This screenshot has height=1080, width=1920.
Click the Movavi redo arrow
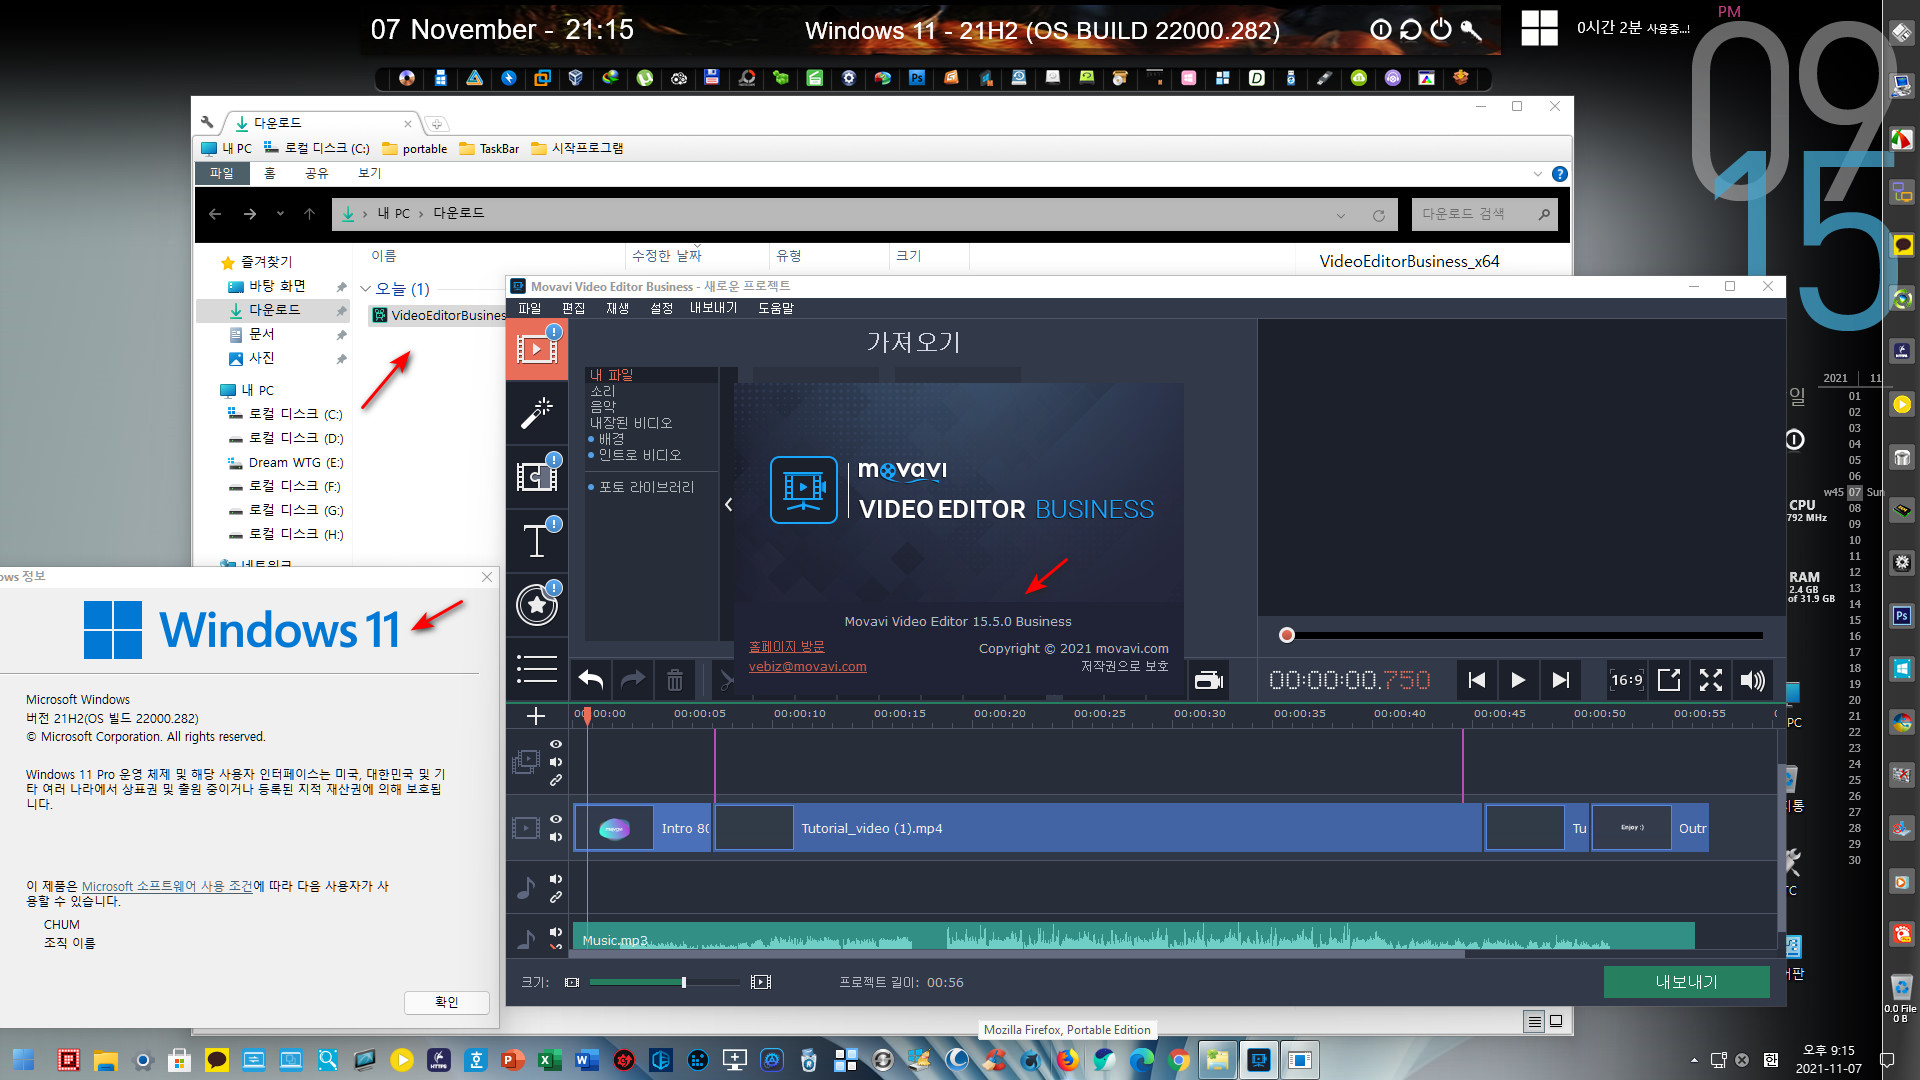(x=633, y=680)
